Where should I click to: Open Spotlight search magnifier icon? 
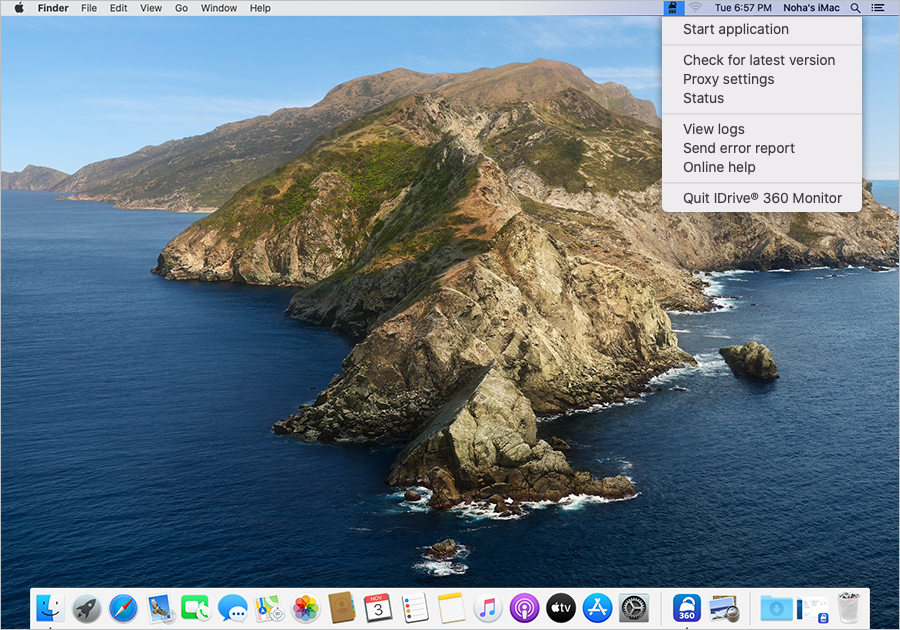tap(855, 8)
